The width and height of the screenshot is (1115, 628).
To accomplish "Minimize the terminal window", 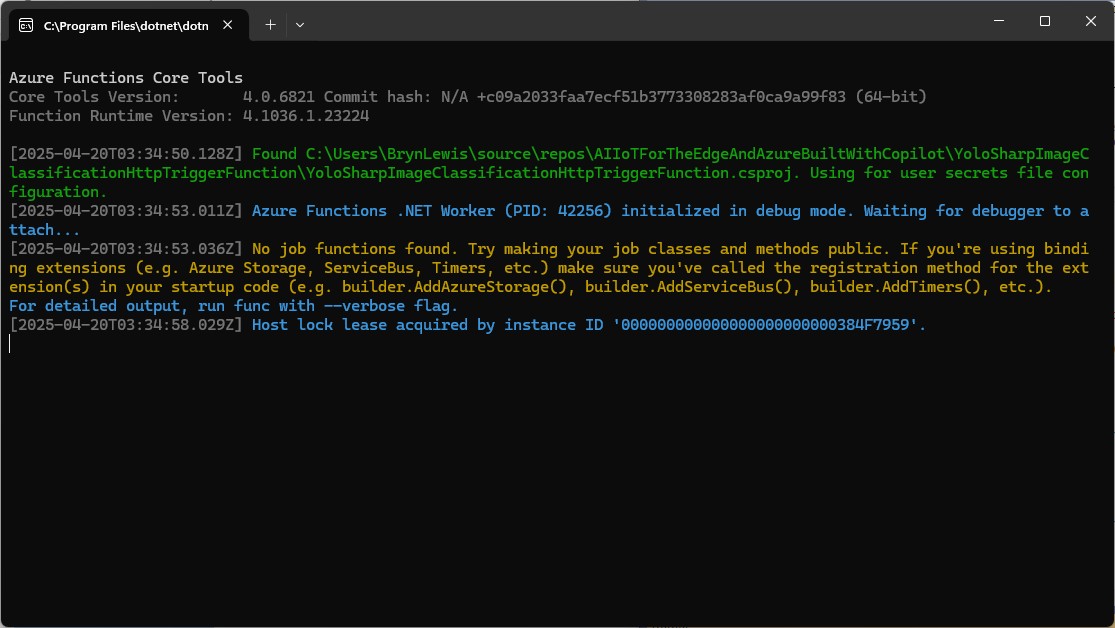I will pos(997,21).
